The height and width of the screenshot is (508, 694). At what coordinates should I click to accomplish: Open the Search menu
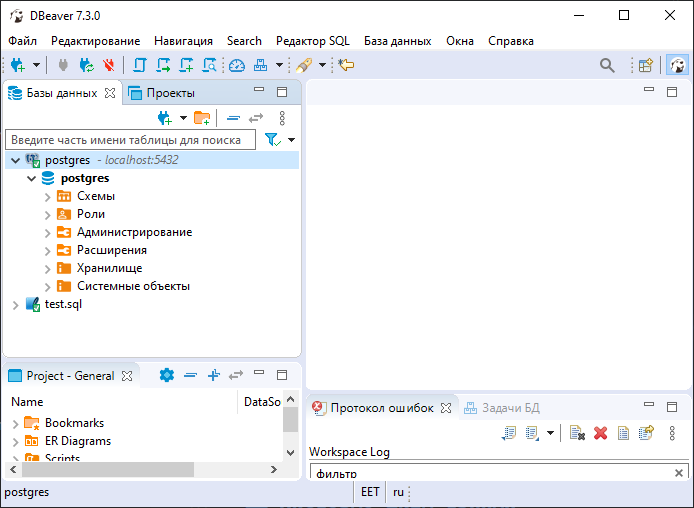point(244,41)
